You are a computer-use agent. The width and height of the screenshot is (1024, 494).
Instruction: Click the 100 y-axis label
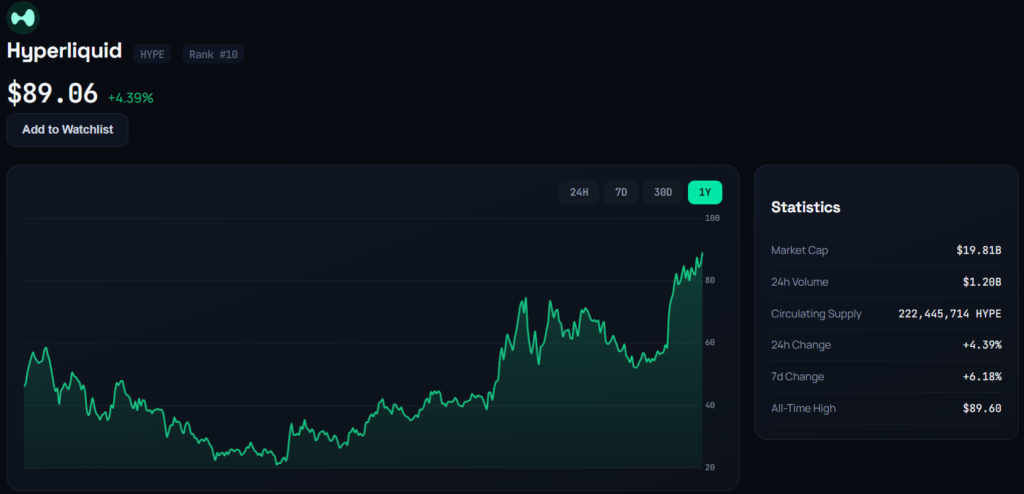(x=712, y=218)
